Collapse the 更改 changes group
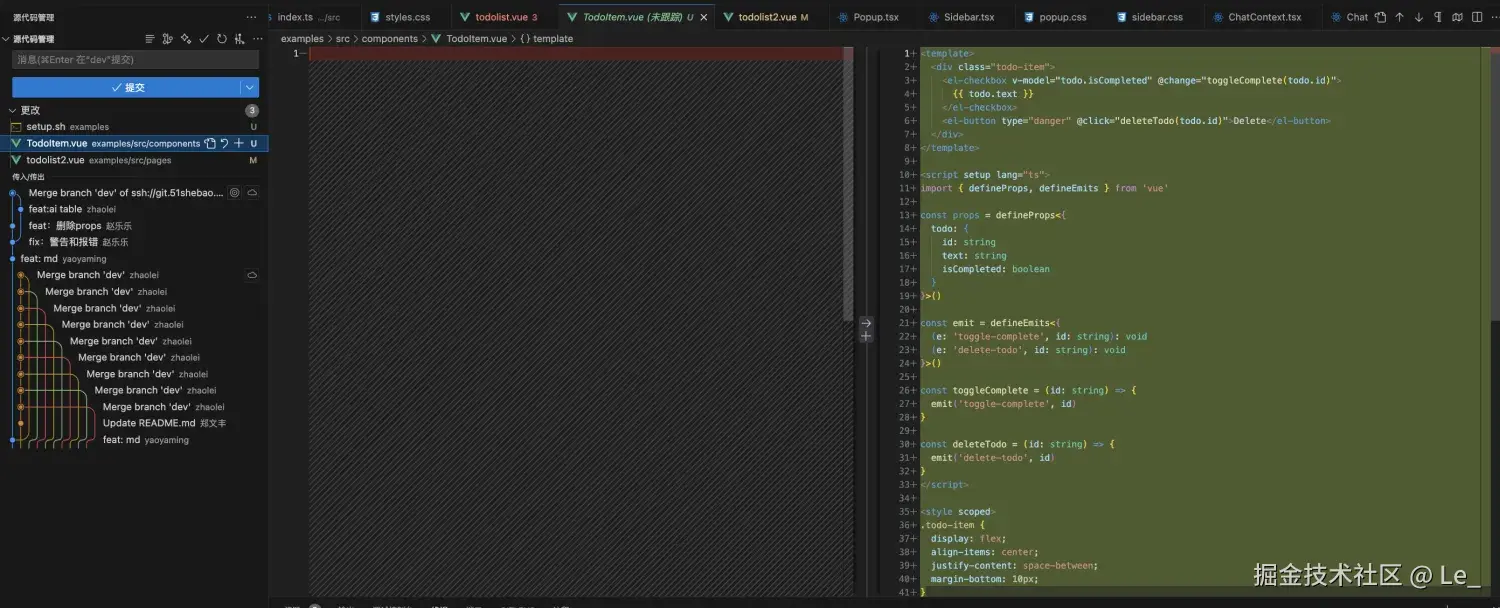The width and height of the screenshot is (1500, 608). [13, 110]
